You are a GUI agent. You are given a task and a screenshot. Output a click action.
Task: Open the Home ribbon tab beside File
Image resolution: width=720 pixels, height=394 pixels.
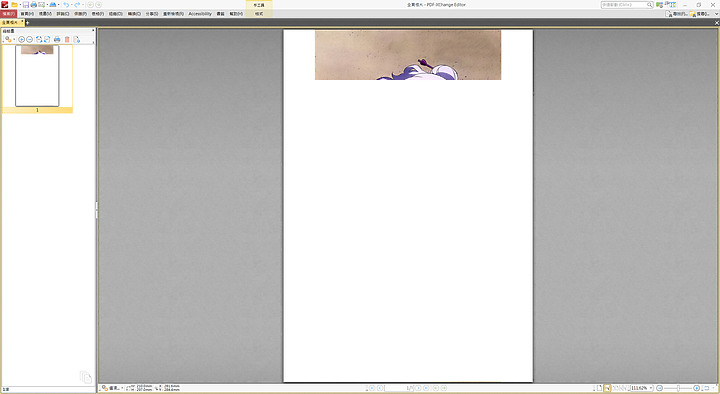click(x=27, y=14)
